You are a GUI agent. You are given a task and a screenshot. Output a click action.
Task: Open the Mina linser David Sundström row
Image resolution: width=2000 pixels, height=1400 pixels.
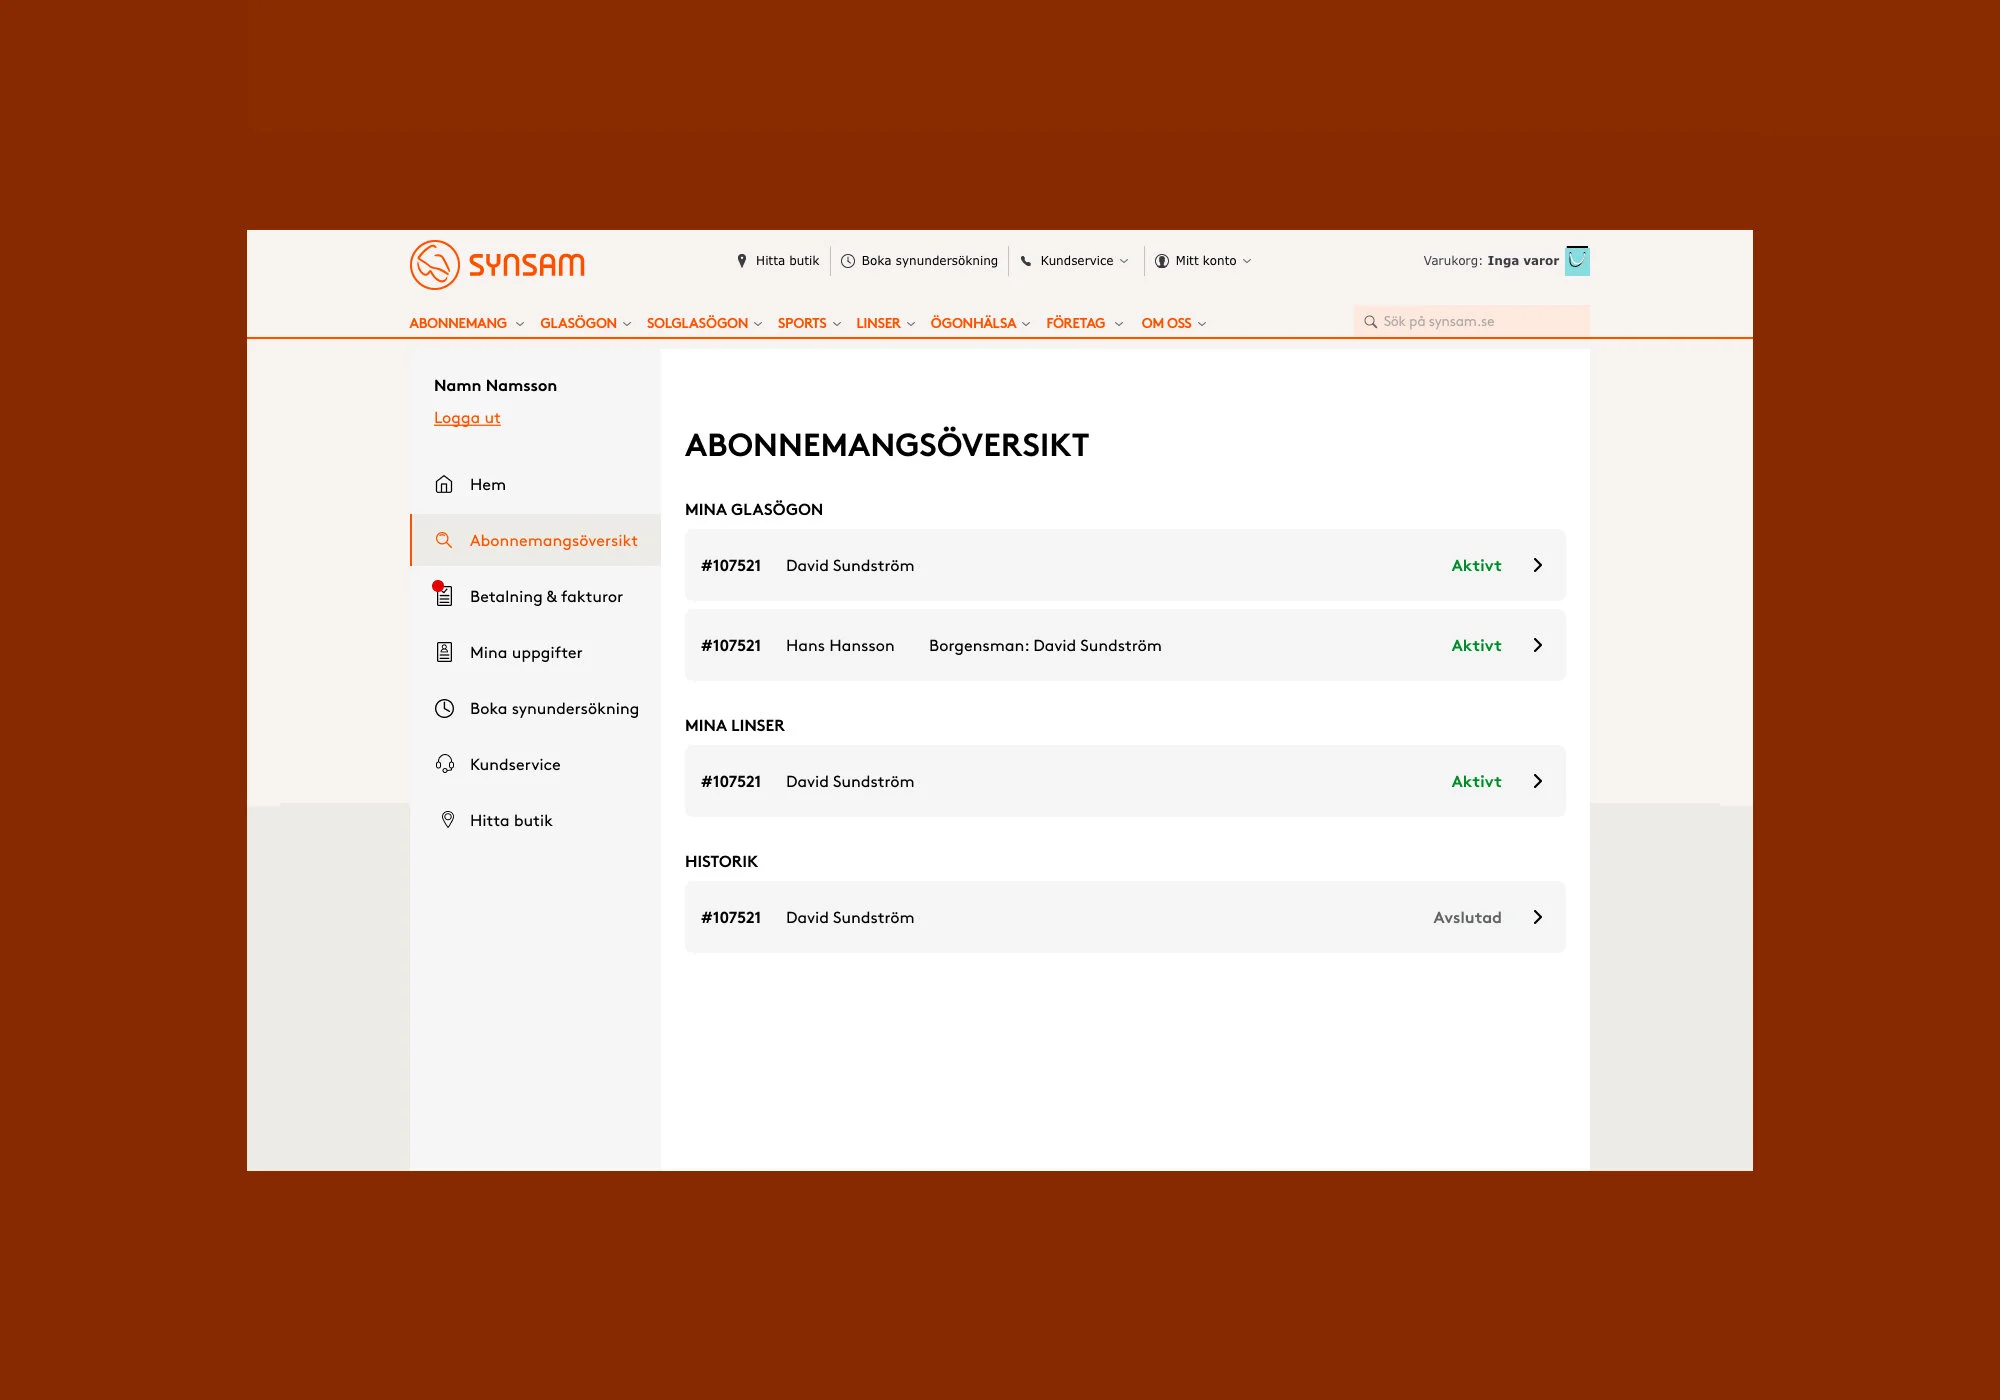coord(1124,781)
